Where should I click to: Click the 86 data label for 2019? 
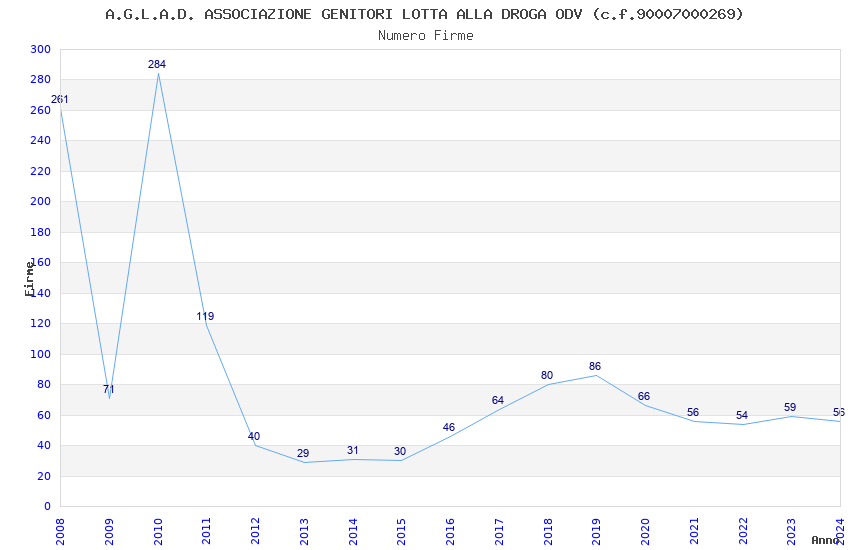coord(595,366)
